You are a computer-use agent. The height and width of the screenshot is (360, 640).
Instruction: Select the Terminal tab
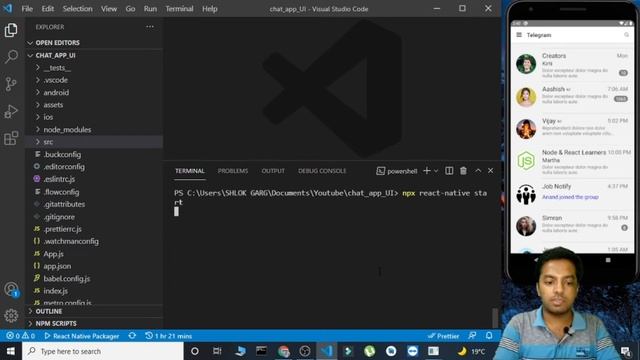coord(190,171)
